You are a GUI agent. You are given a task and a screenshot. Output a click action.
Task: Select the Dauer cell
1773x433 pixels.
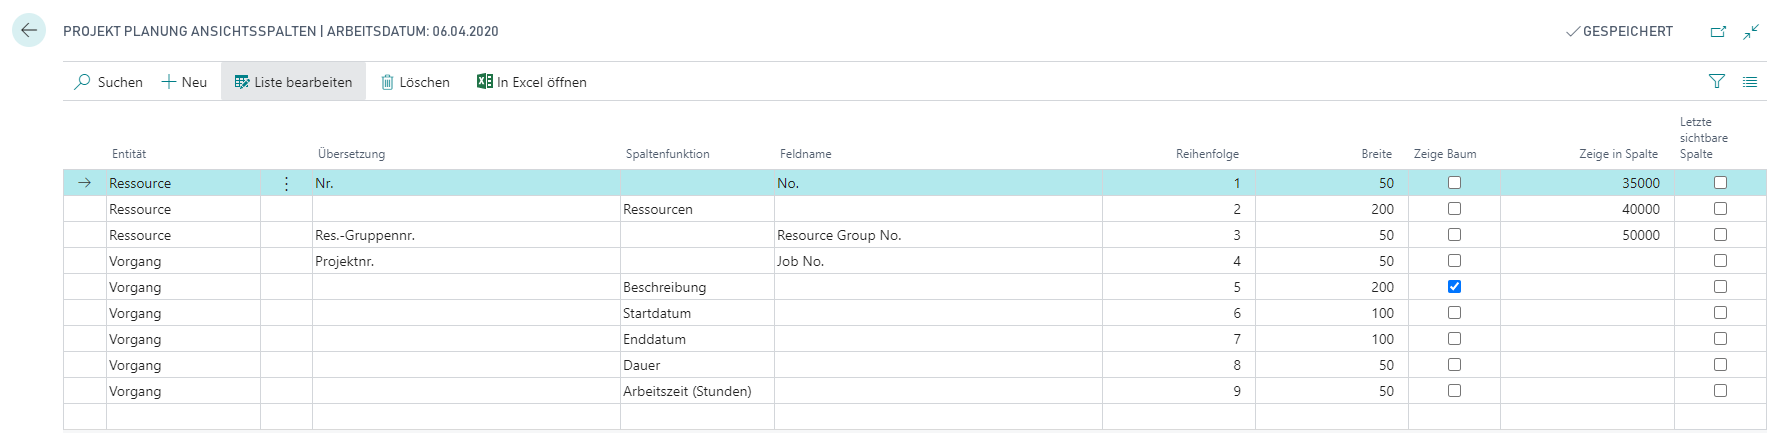click(x=697, y=365)
